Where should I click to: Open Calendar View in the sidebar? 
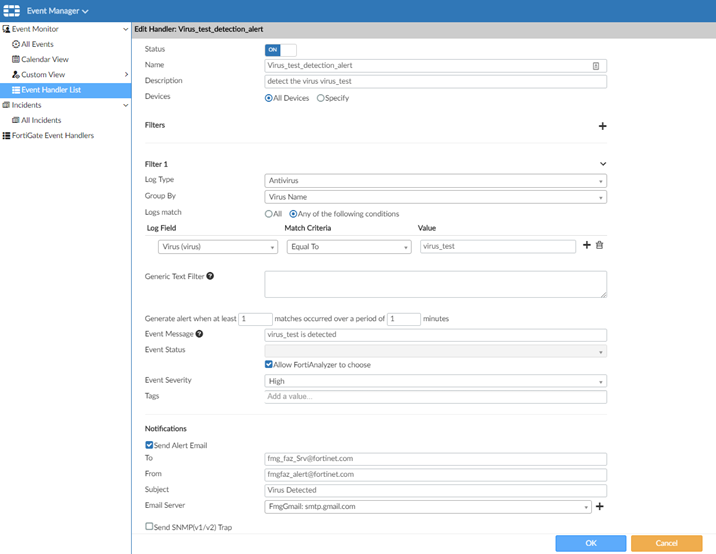pyautogui.click(x=45, y=59)
